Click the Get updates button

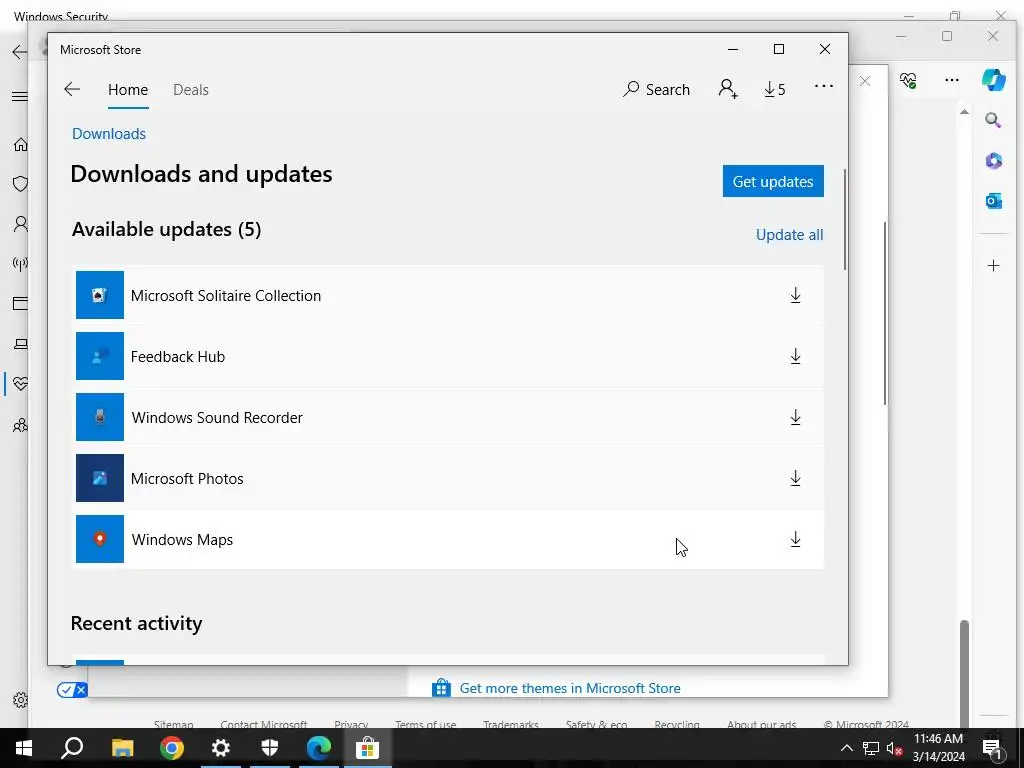pyautogui.click(x=773, y=181)
